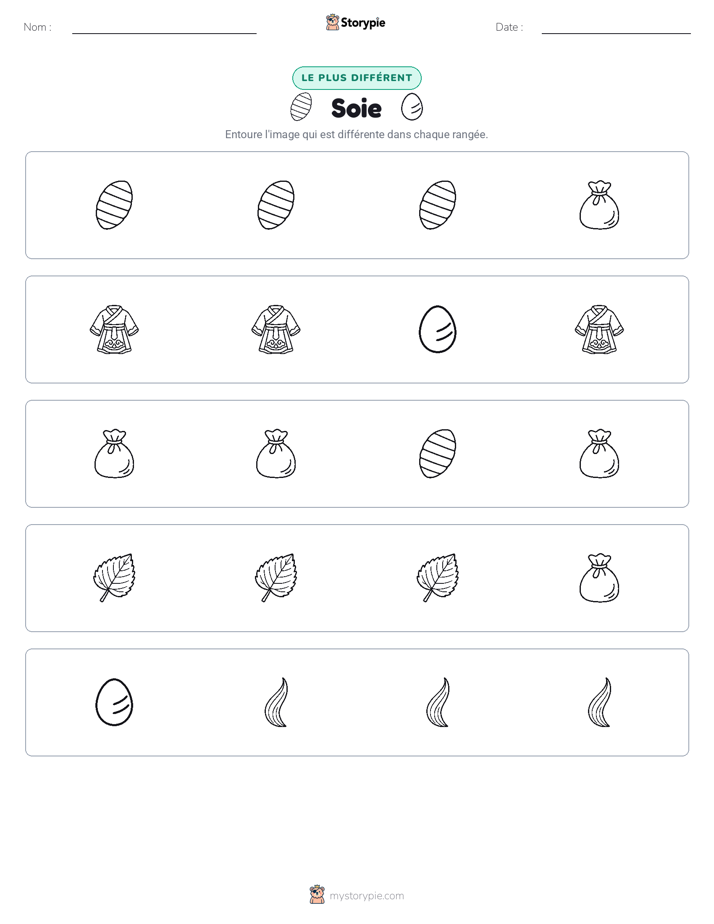
Task: Click the Nom input line
Action: [164, 28]
